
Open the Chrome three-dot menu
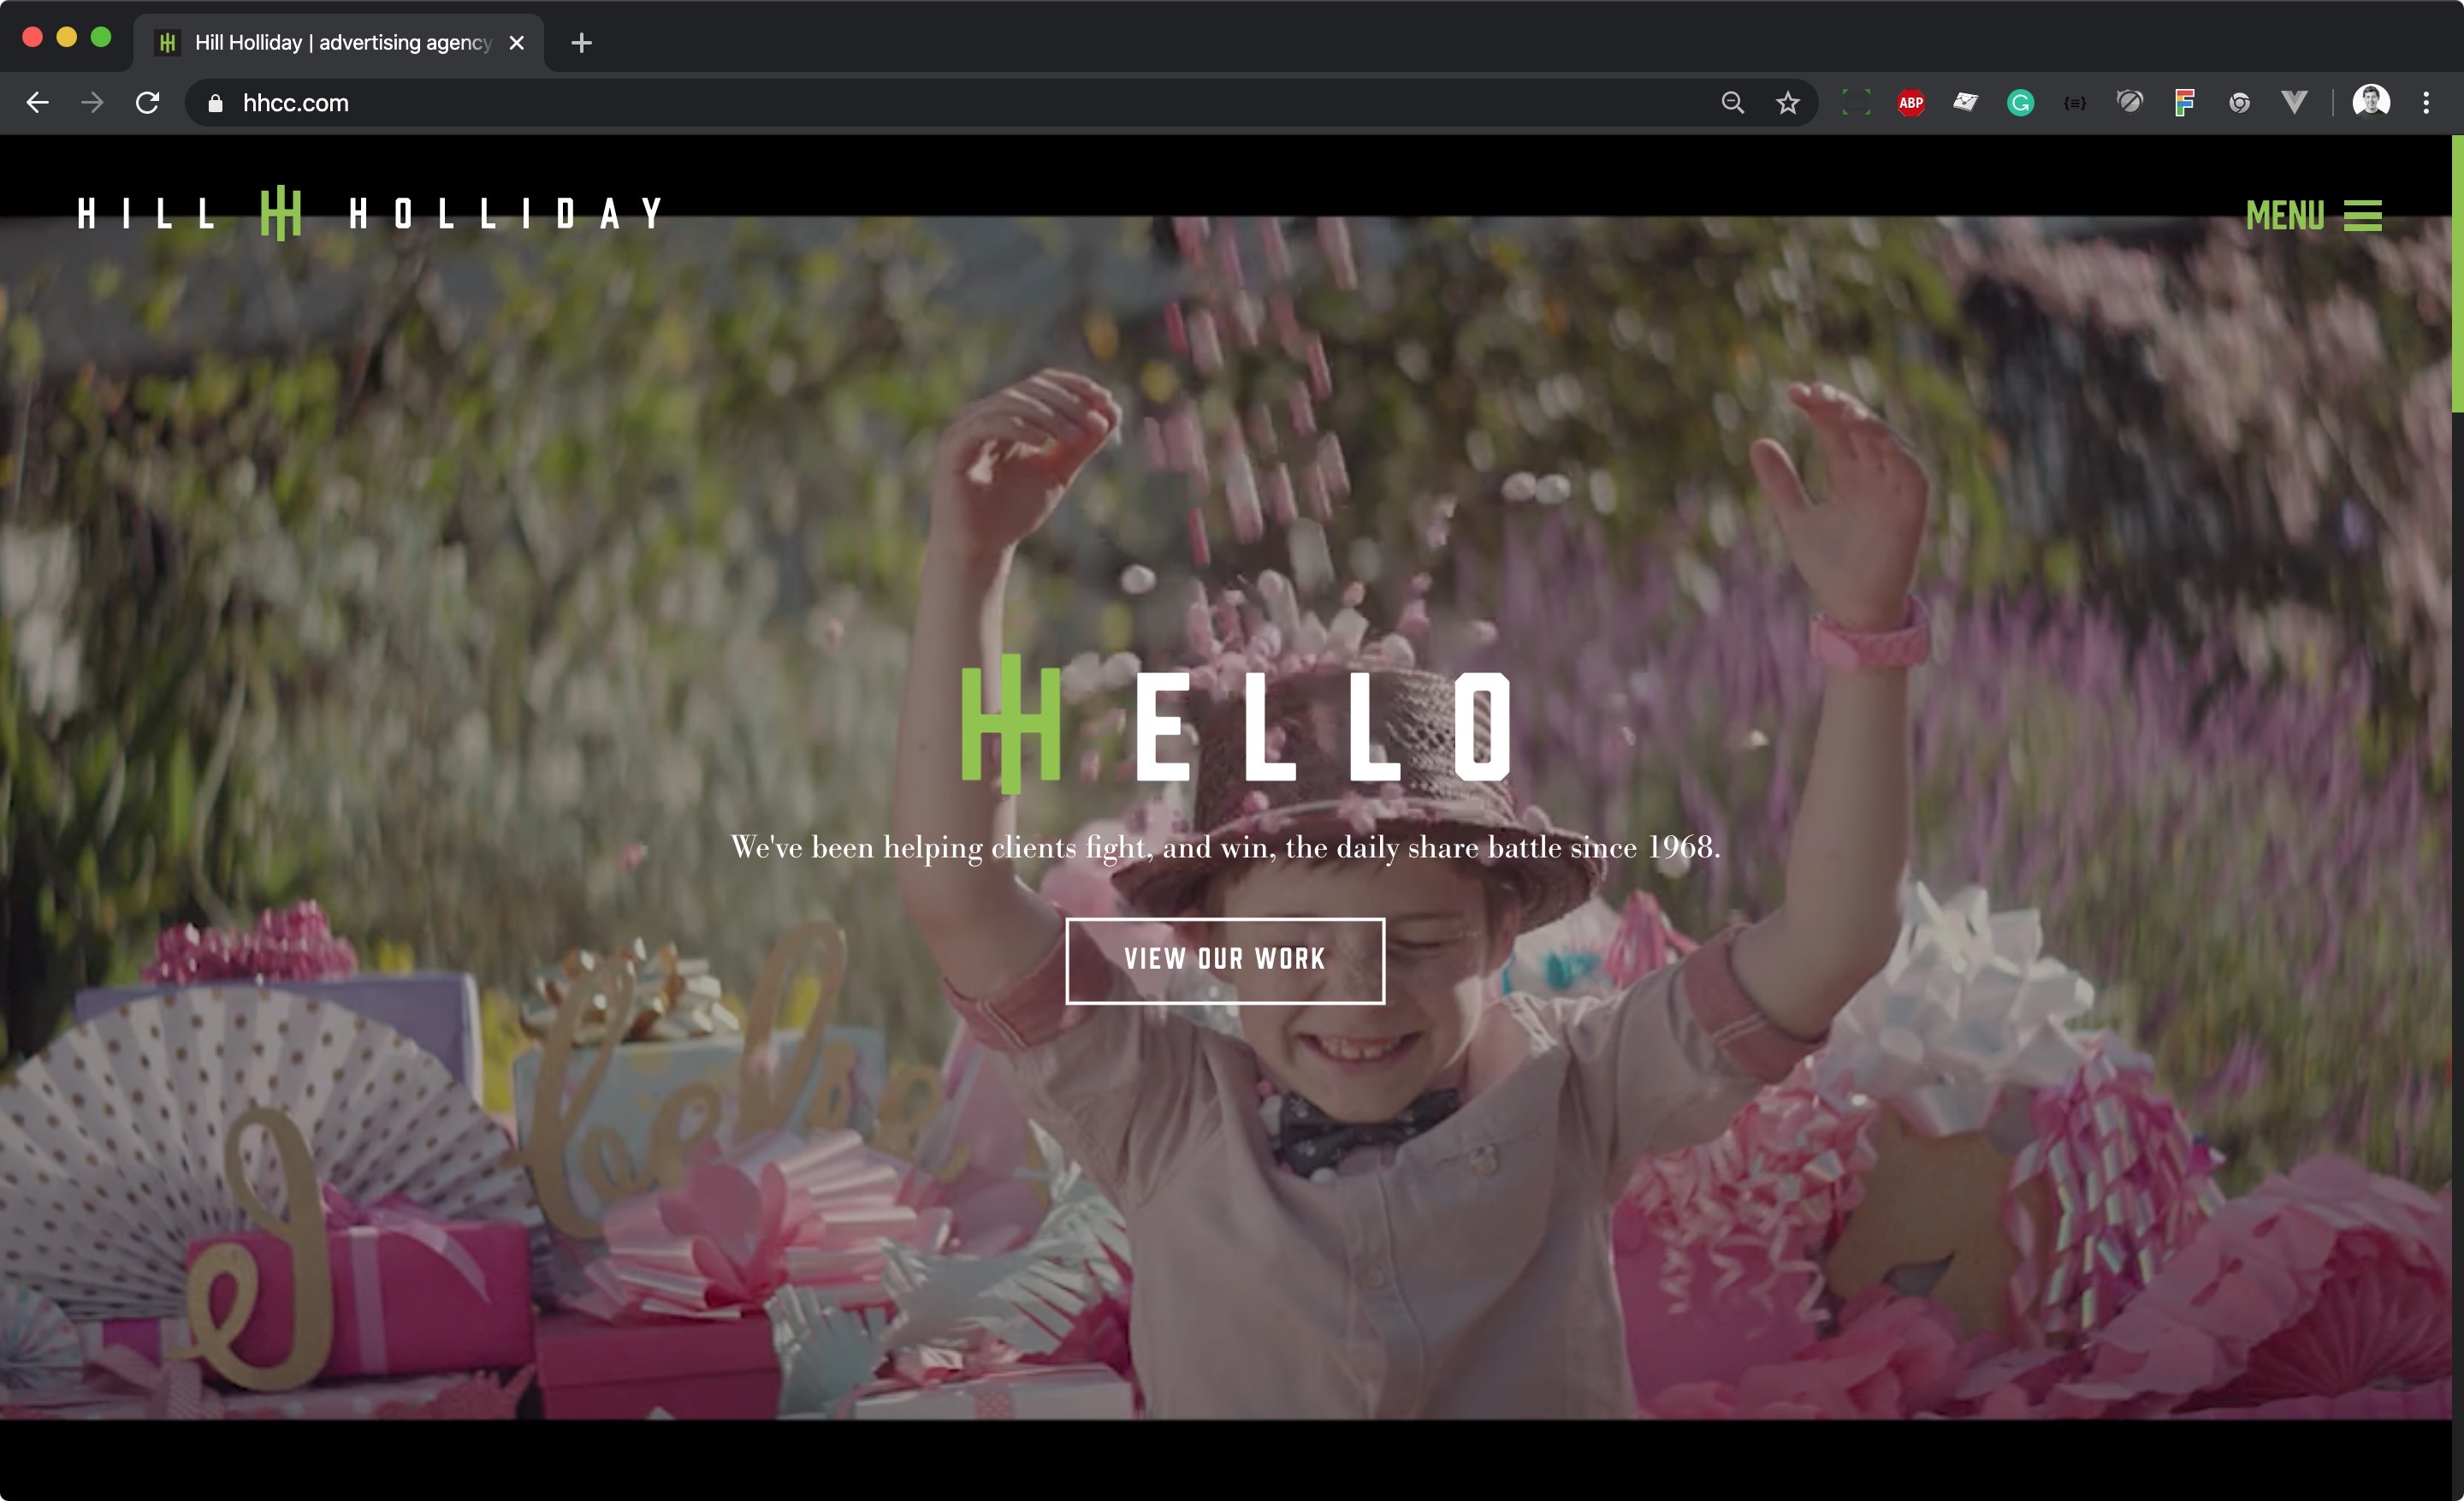[x=2426, y=102]
